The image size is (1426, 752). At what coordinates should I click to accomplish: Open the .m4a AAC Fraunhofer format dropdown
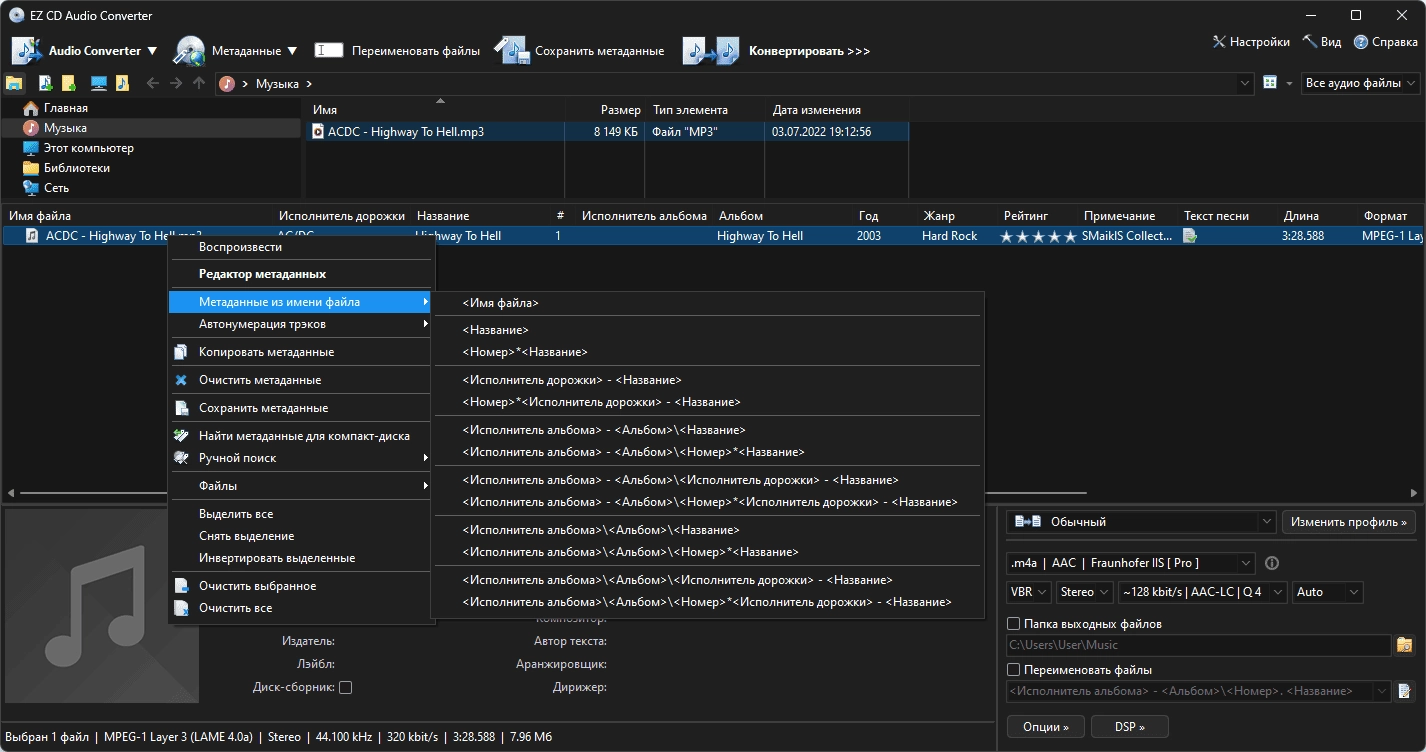pos(1130,563)
